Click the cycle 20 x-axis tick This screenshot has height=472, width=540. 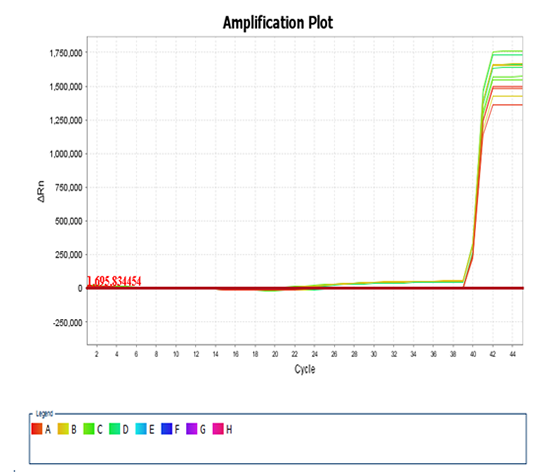coord(275,354)
